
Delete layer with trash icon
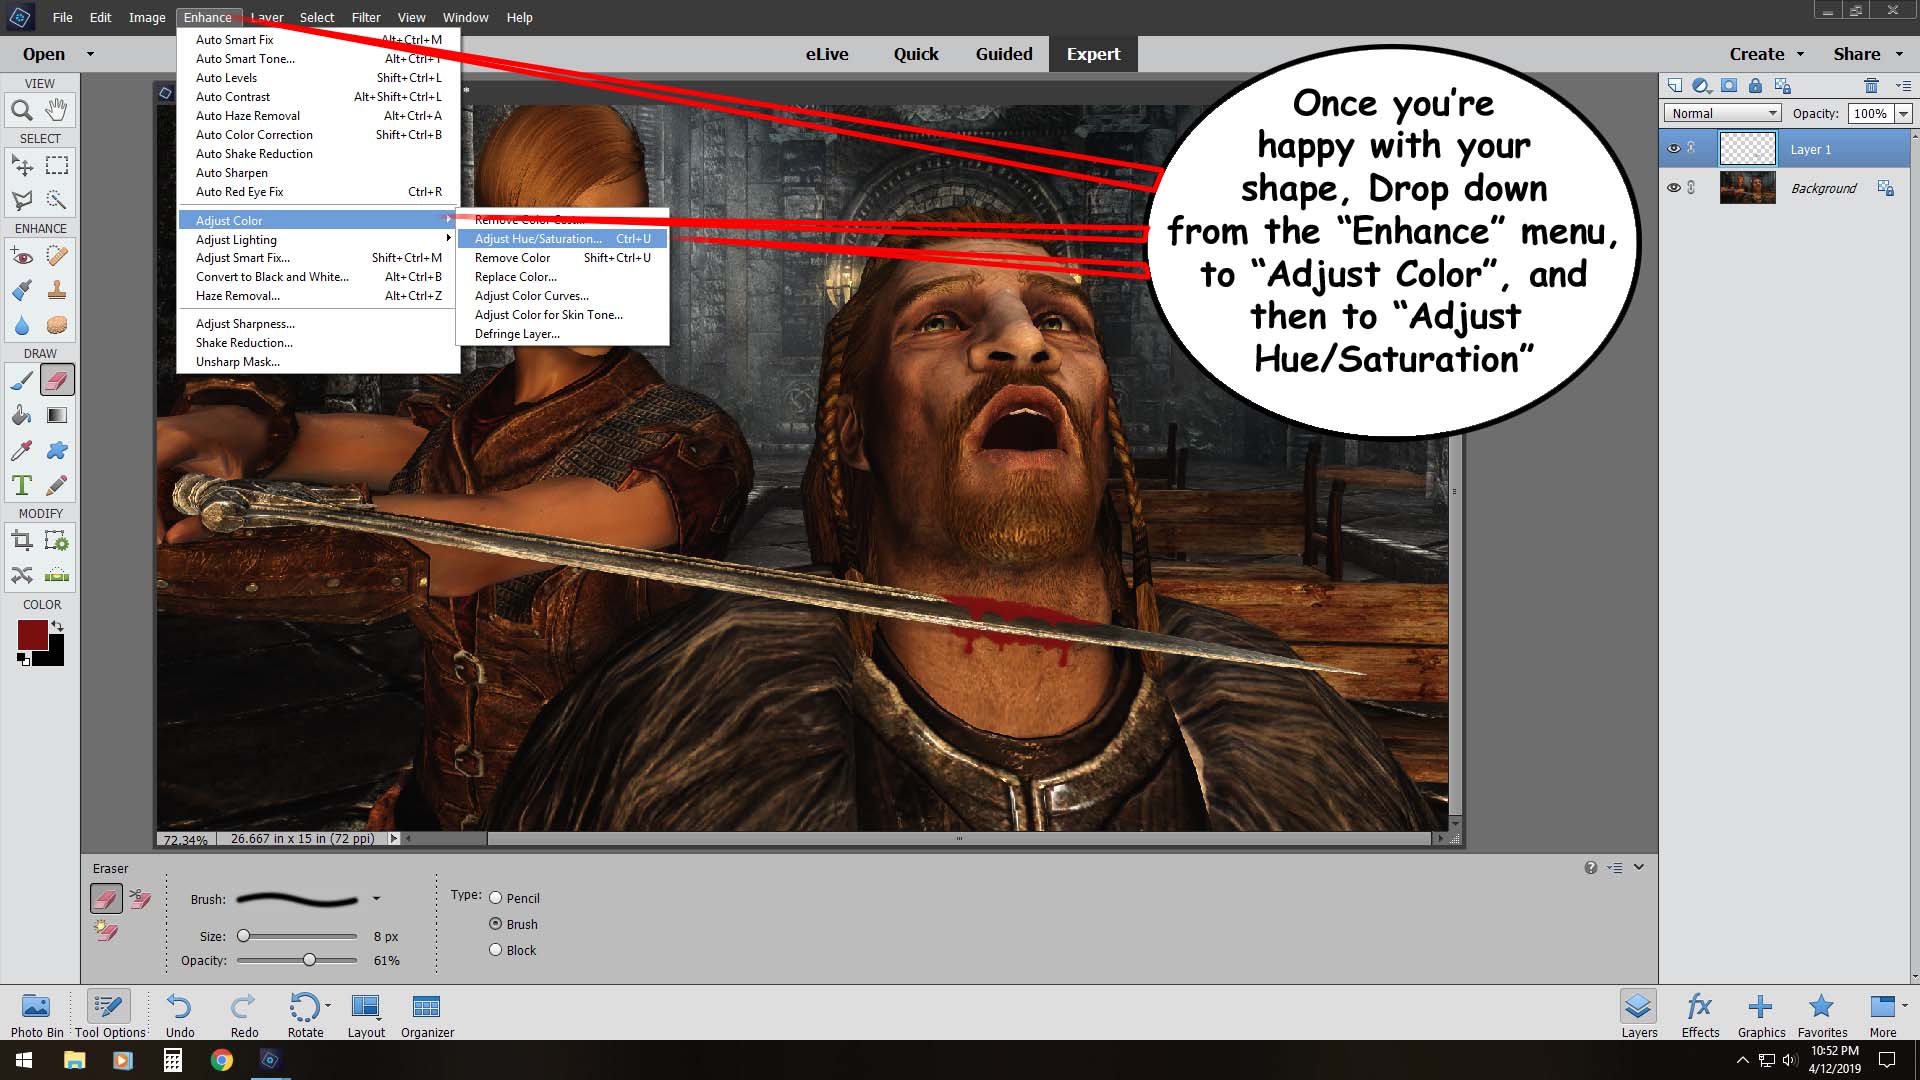(x=1872, y=85)
